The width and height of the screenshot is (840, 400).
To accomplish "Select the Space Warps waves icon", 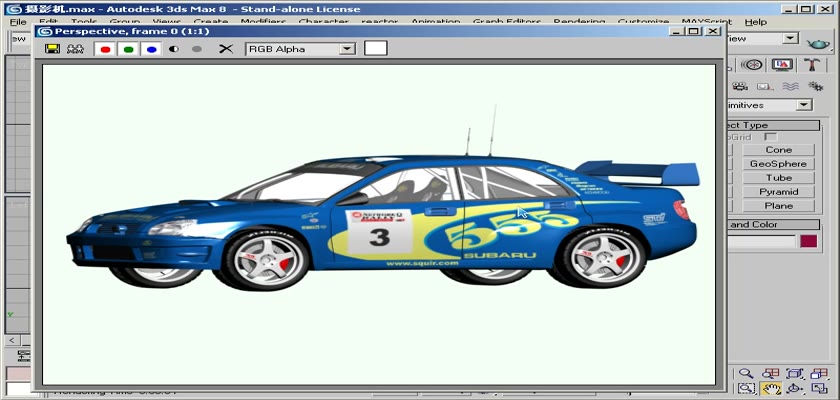I will pyautogui.click(x=790, y=86).
